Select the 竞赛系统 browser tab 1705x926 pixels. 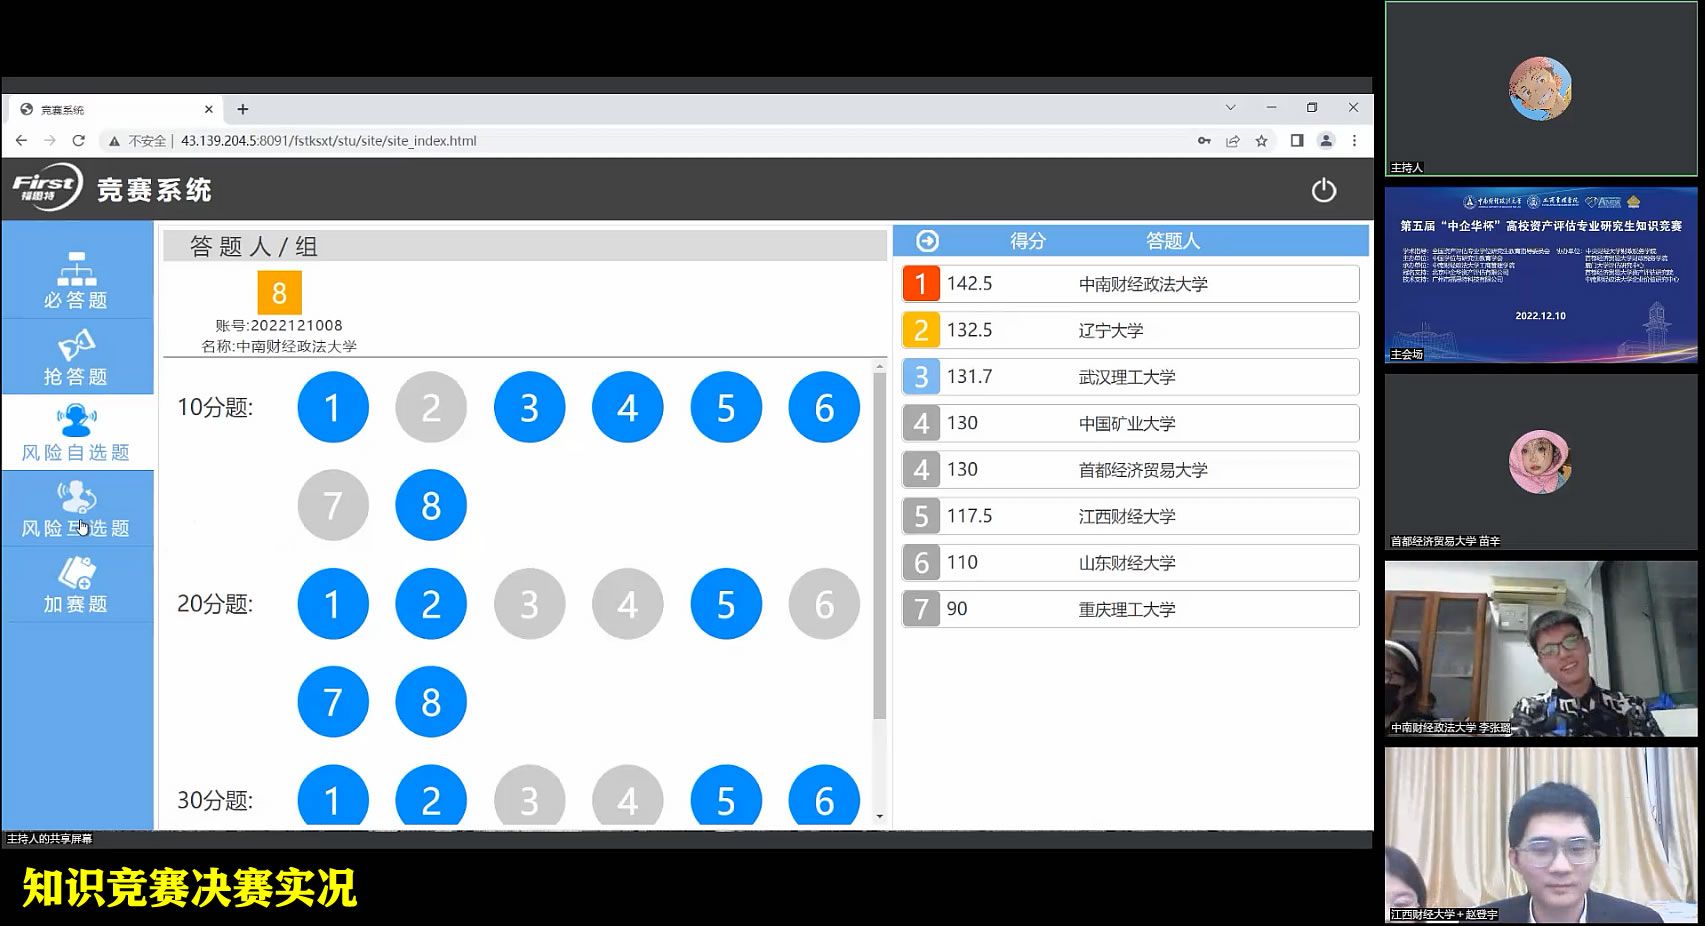[x=116, y=109]
